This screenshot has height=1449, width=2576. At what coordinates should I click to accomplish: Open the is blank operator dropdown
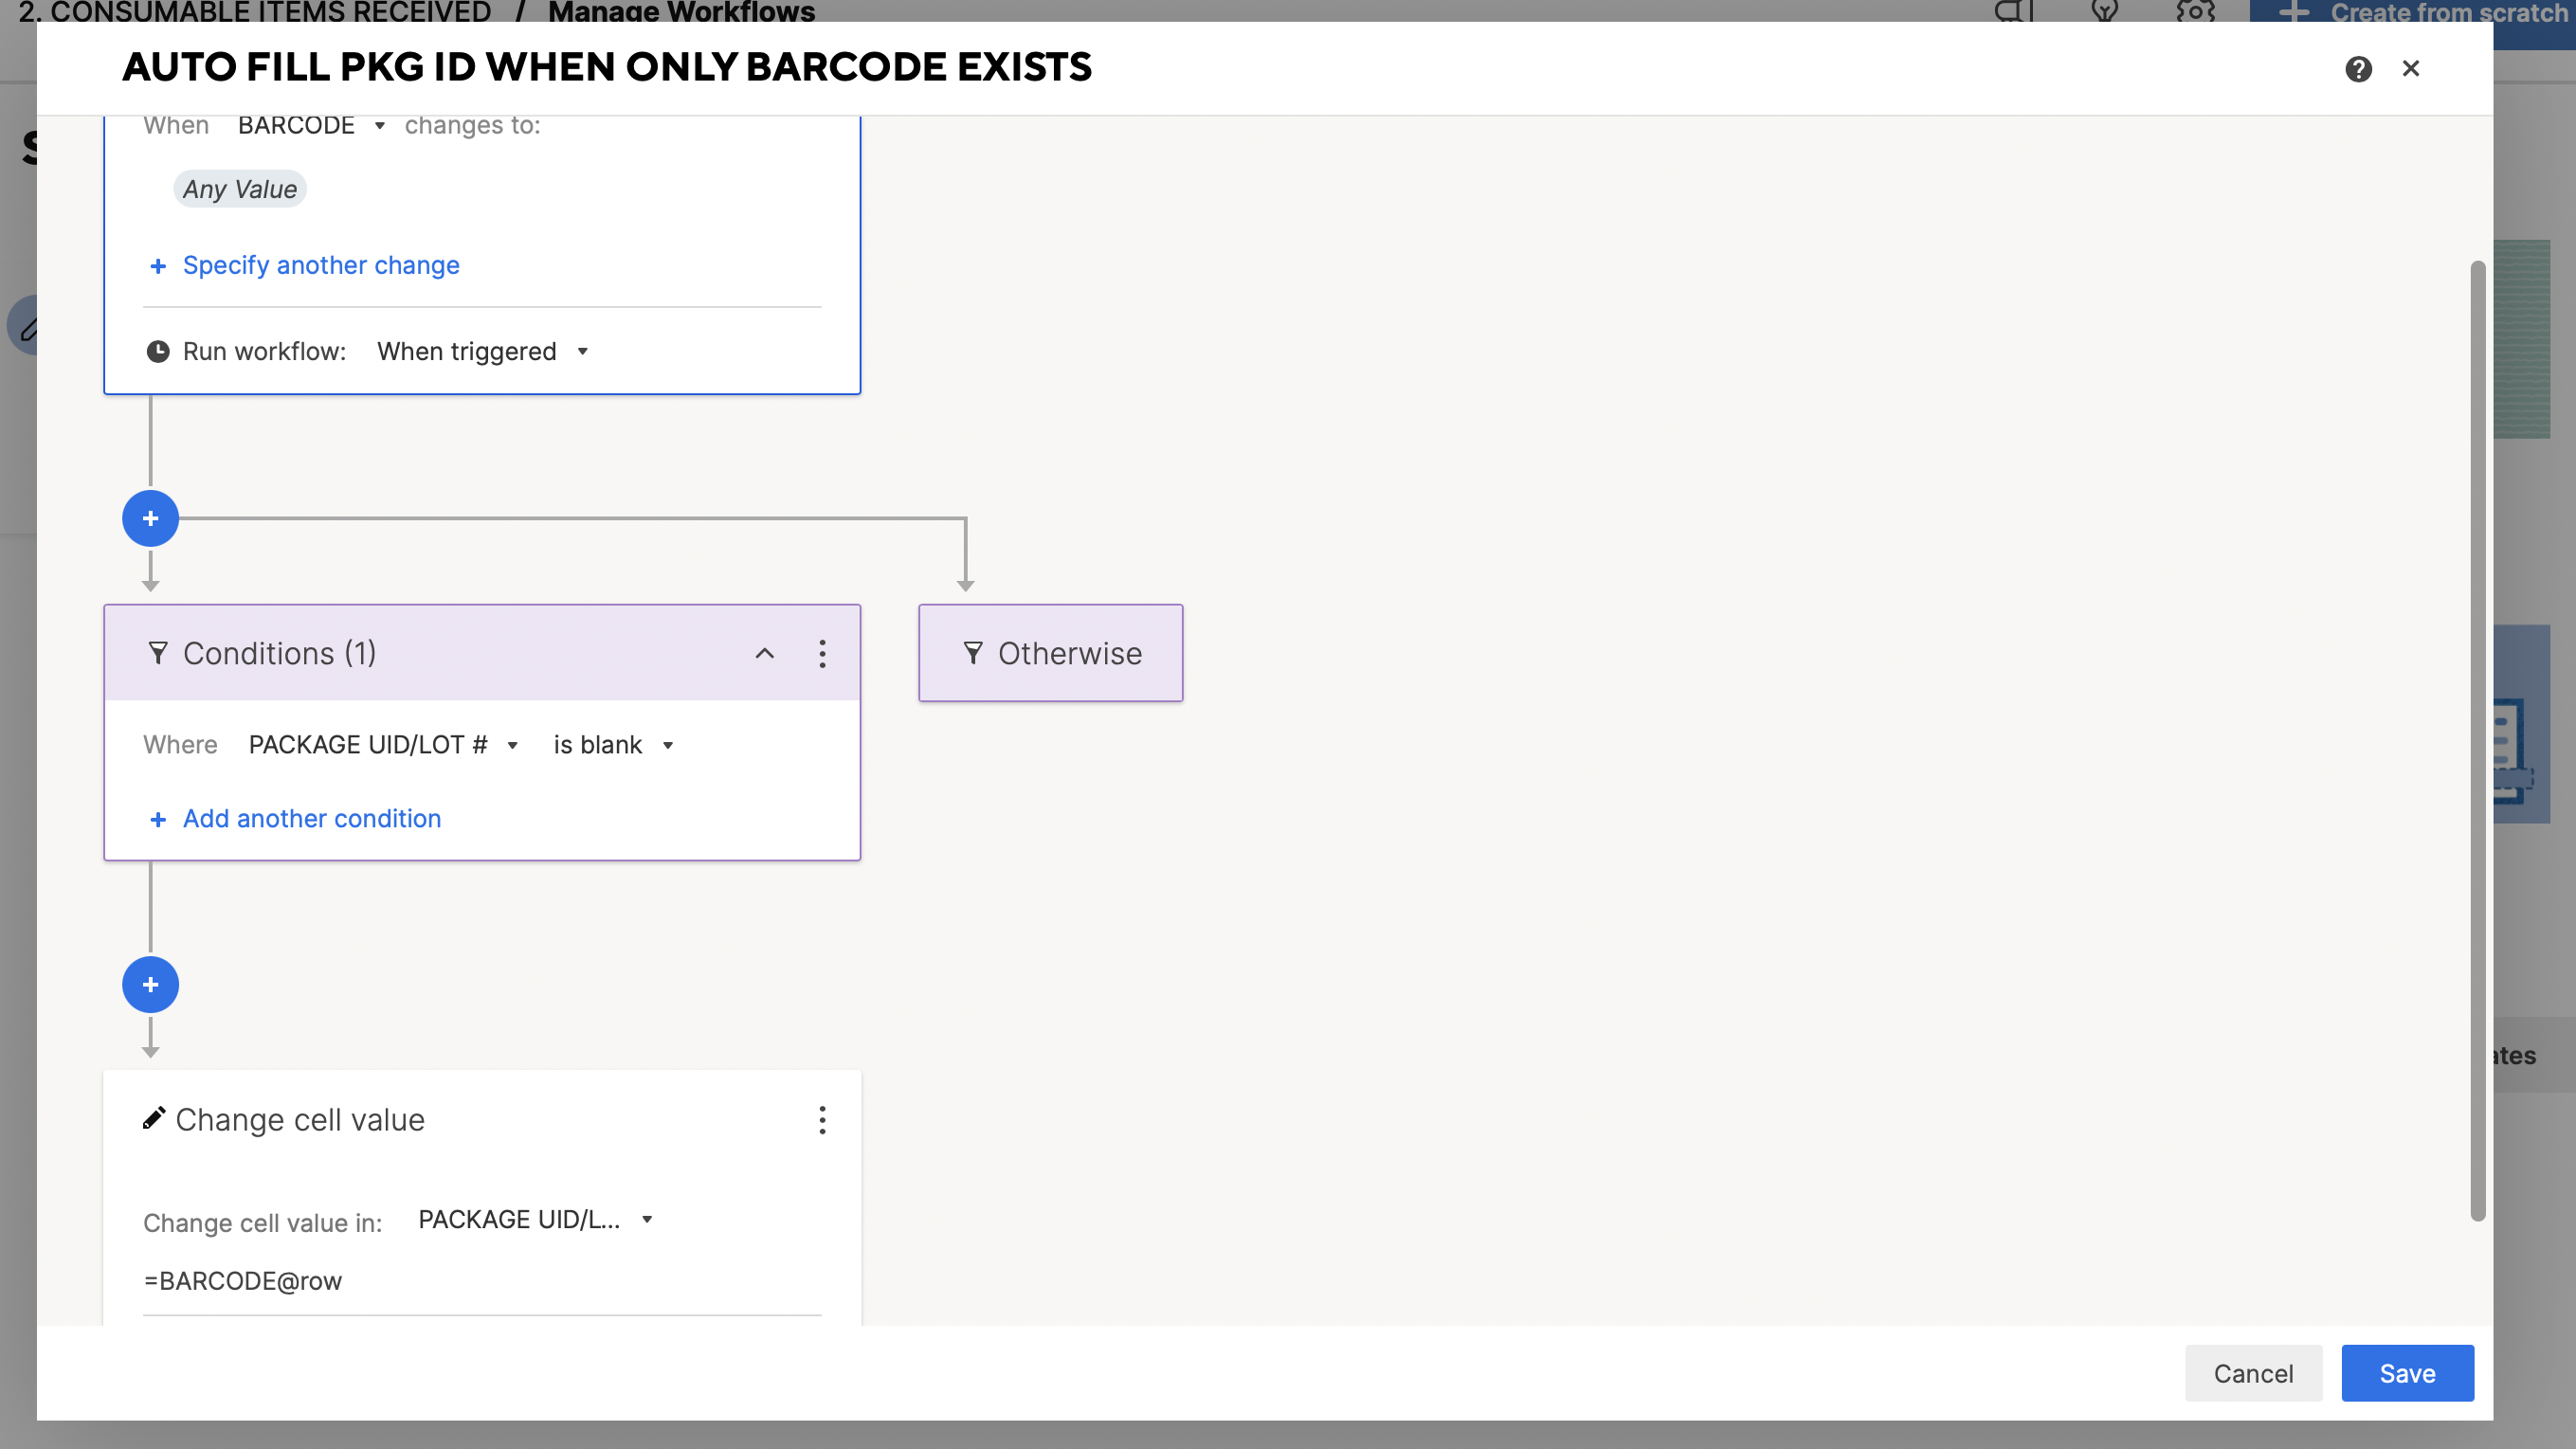[612, 744]
